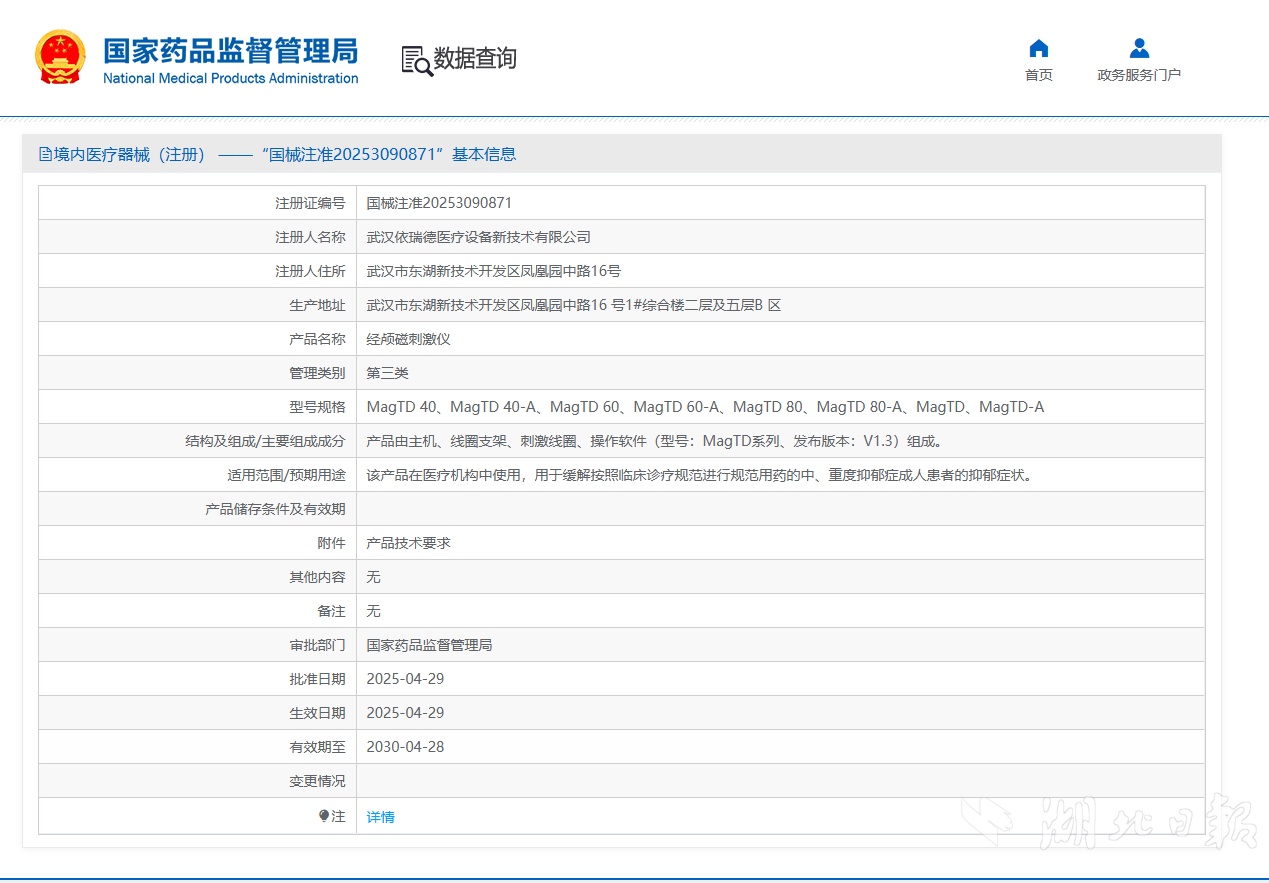Click registrant name 武汉依瑞德医疗设备新技术有限公司
This screenshot has height=883, width=1269.
pos(478,237)
